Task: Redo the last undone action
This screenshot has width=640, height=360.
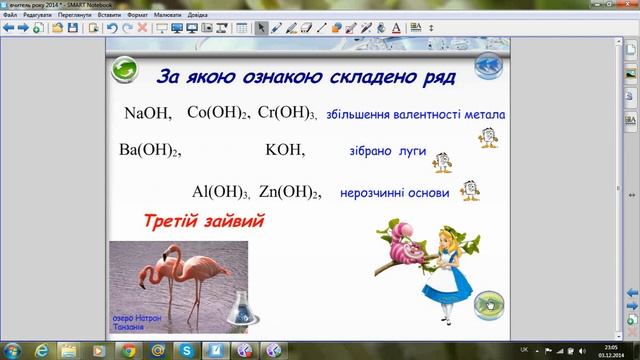Action: [x=127, y=28]
